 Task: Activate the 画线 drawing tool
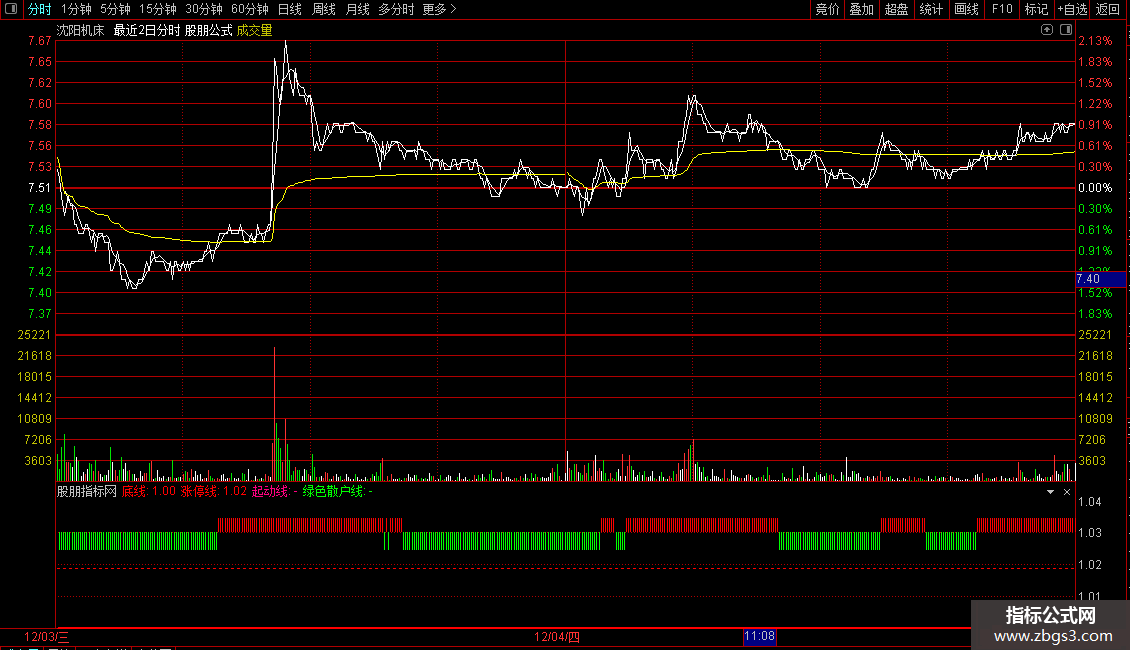[x=966, y=9]
